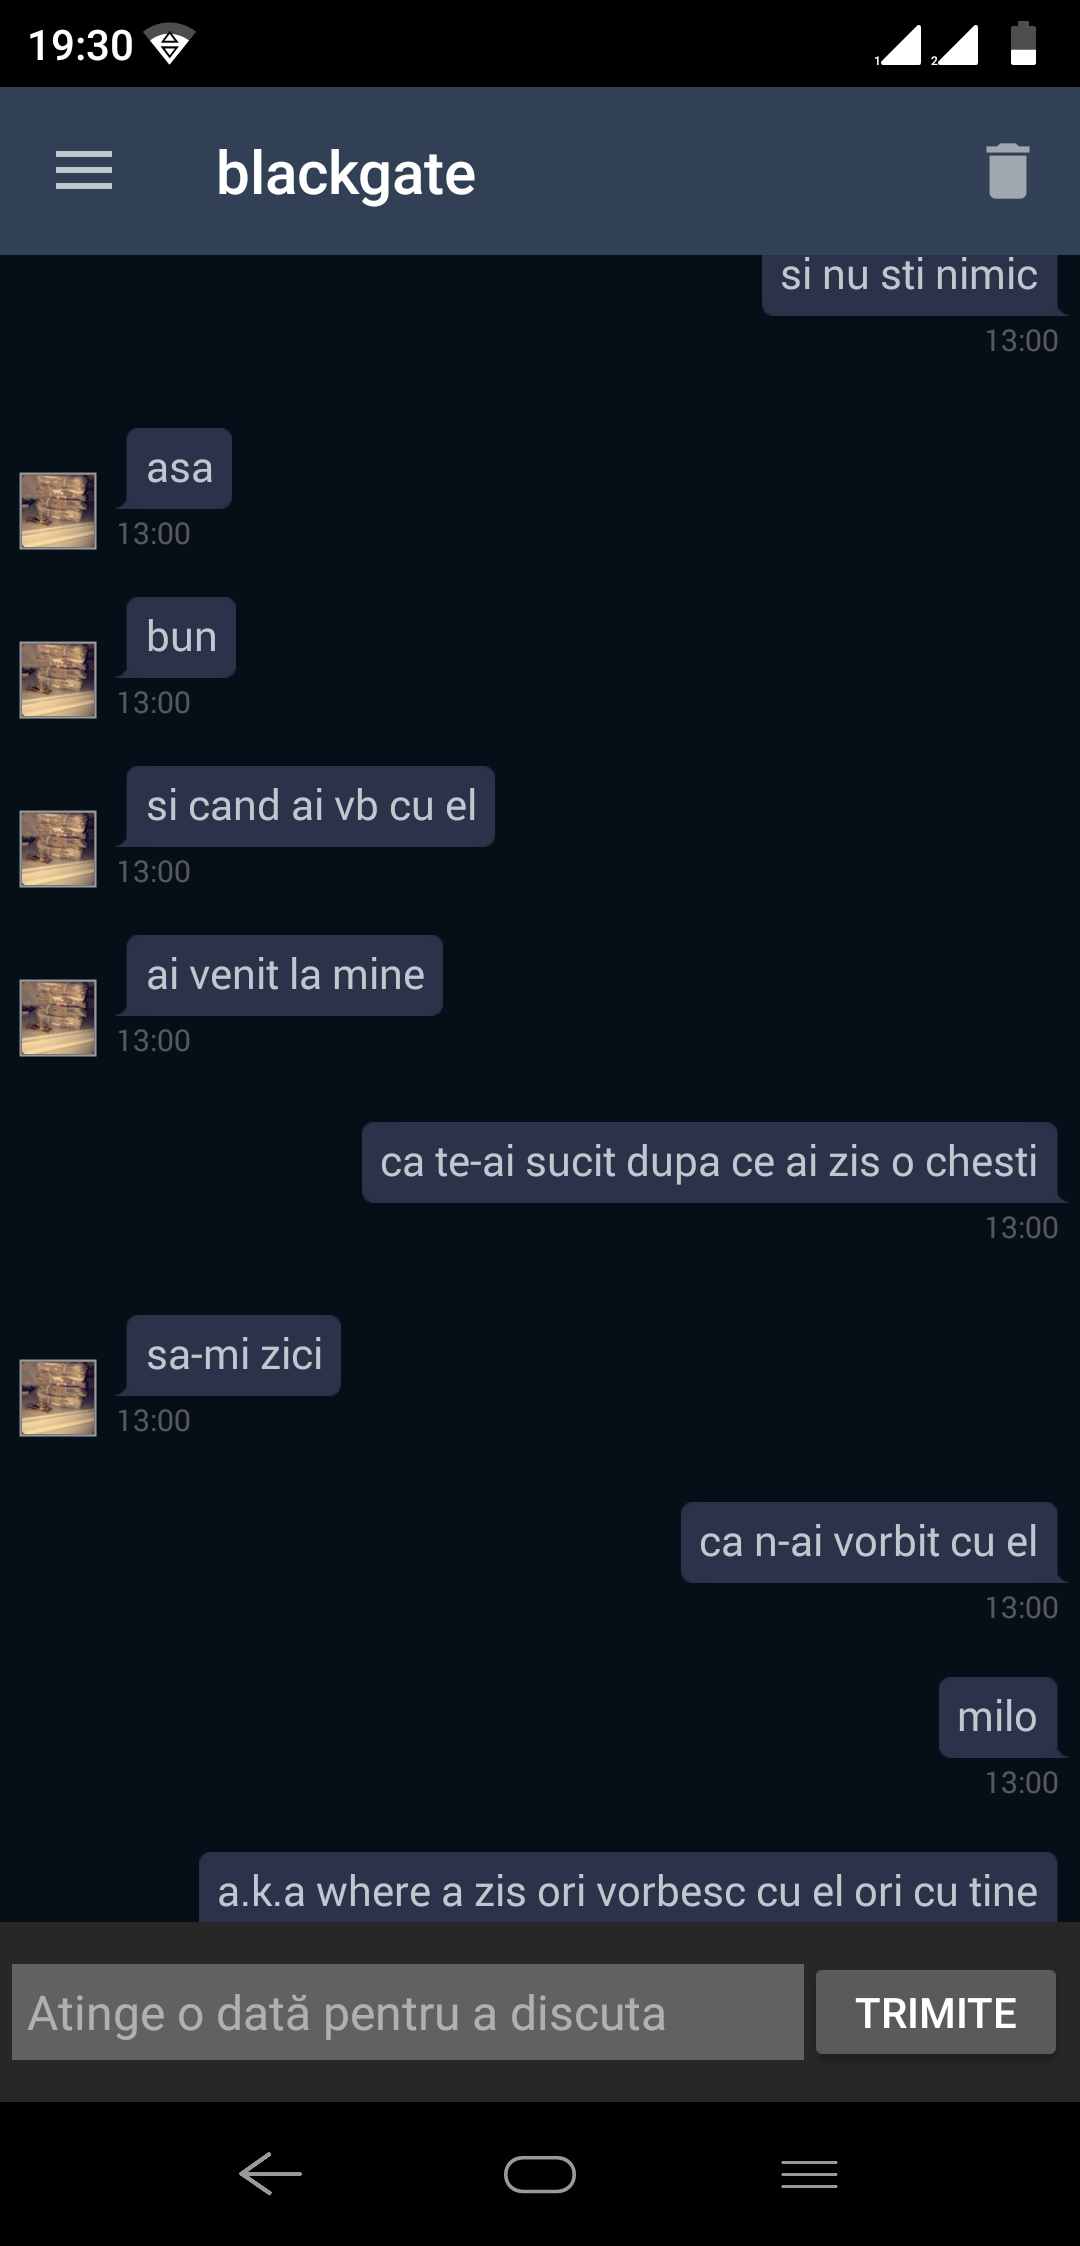Tap avatar beside 'bun' message
Screen dimensions: 1080x2246
click(58, 680)
